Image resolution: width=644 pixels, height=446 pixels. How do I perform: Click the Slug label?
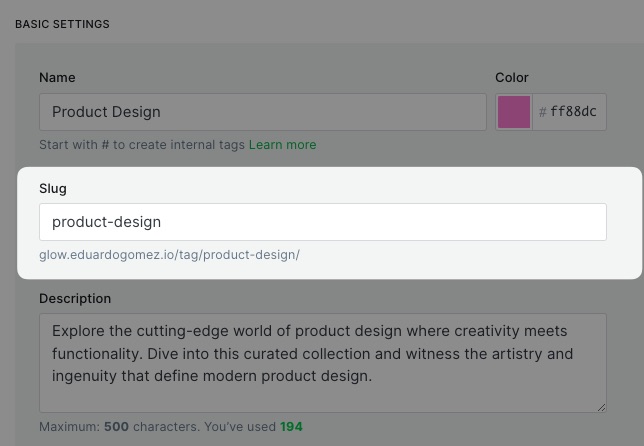53,189
